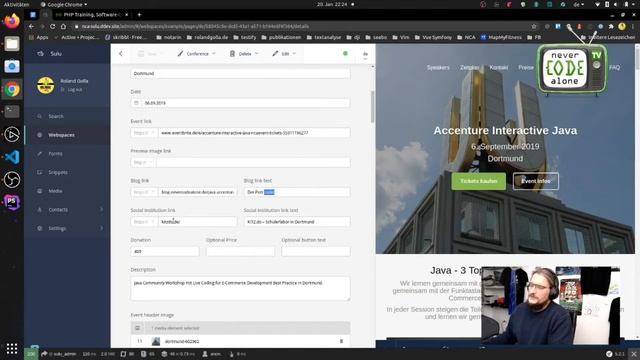Click Event Infos button in preview
The height and width of the screenshot is (360, 640).
point(536,181)
